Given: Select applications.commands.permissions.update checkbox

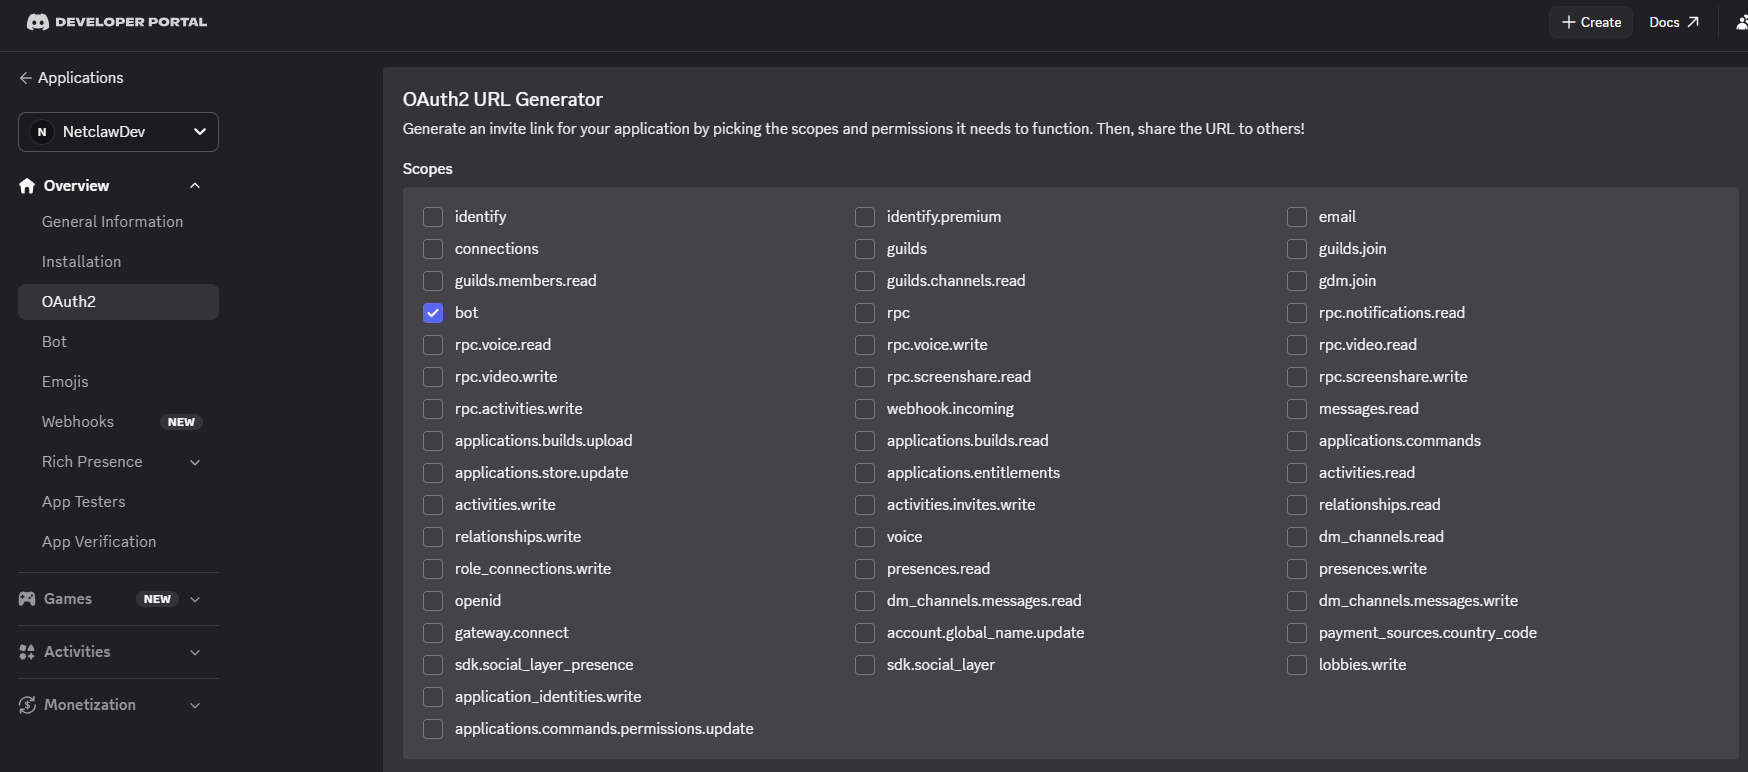Looking at the screenshot, I should click(433, 729).
